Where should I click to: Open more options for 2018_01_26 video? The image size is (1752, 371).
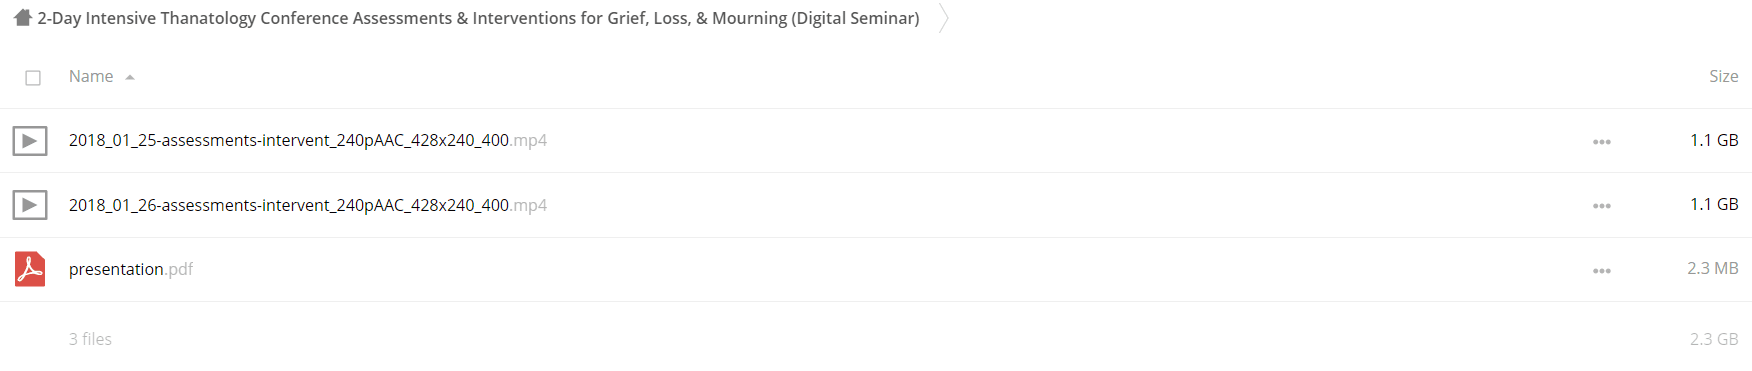click(1602, 206)
